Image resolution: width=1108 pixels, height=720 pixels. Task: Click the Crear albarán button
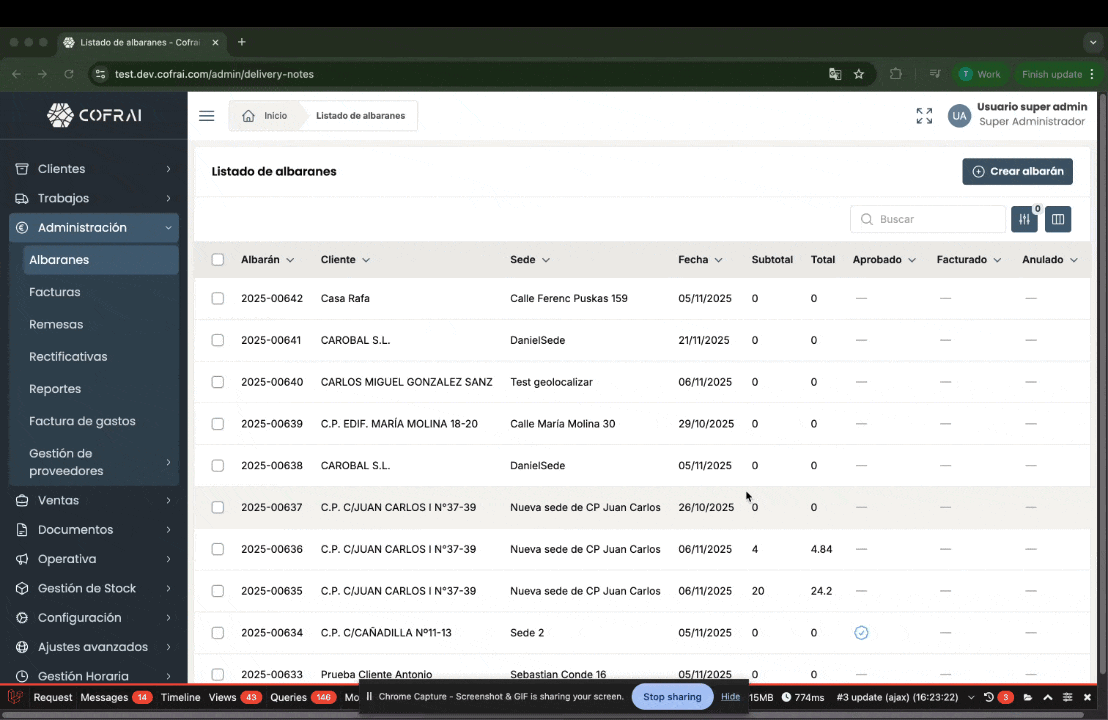pos(1017,172)
